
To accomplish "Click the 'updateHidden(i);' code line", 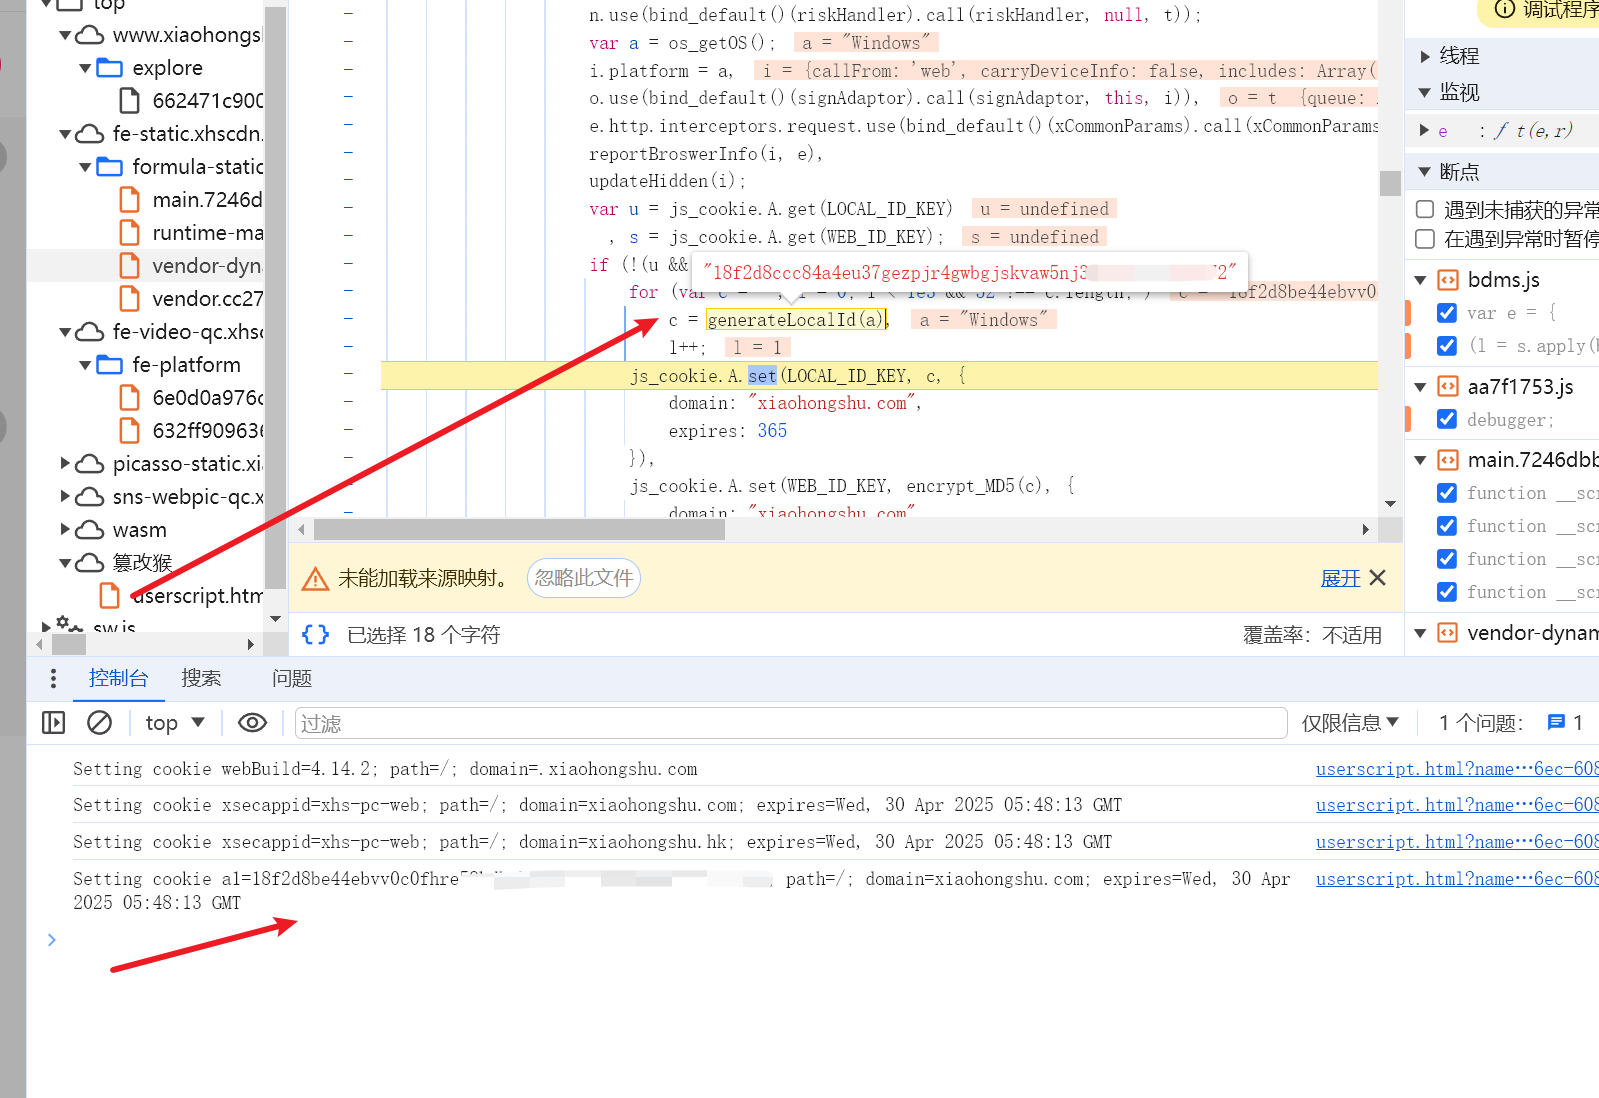I will point(667,181).
